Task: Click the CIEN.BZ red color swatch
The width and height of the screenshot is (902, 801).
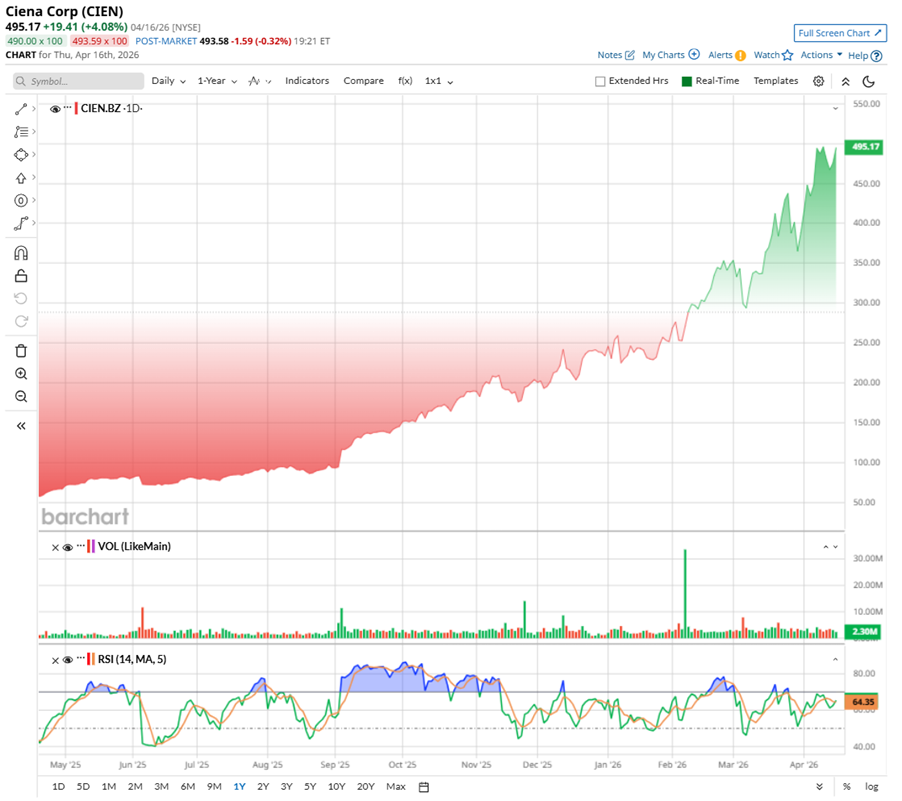Action: 76,108
